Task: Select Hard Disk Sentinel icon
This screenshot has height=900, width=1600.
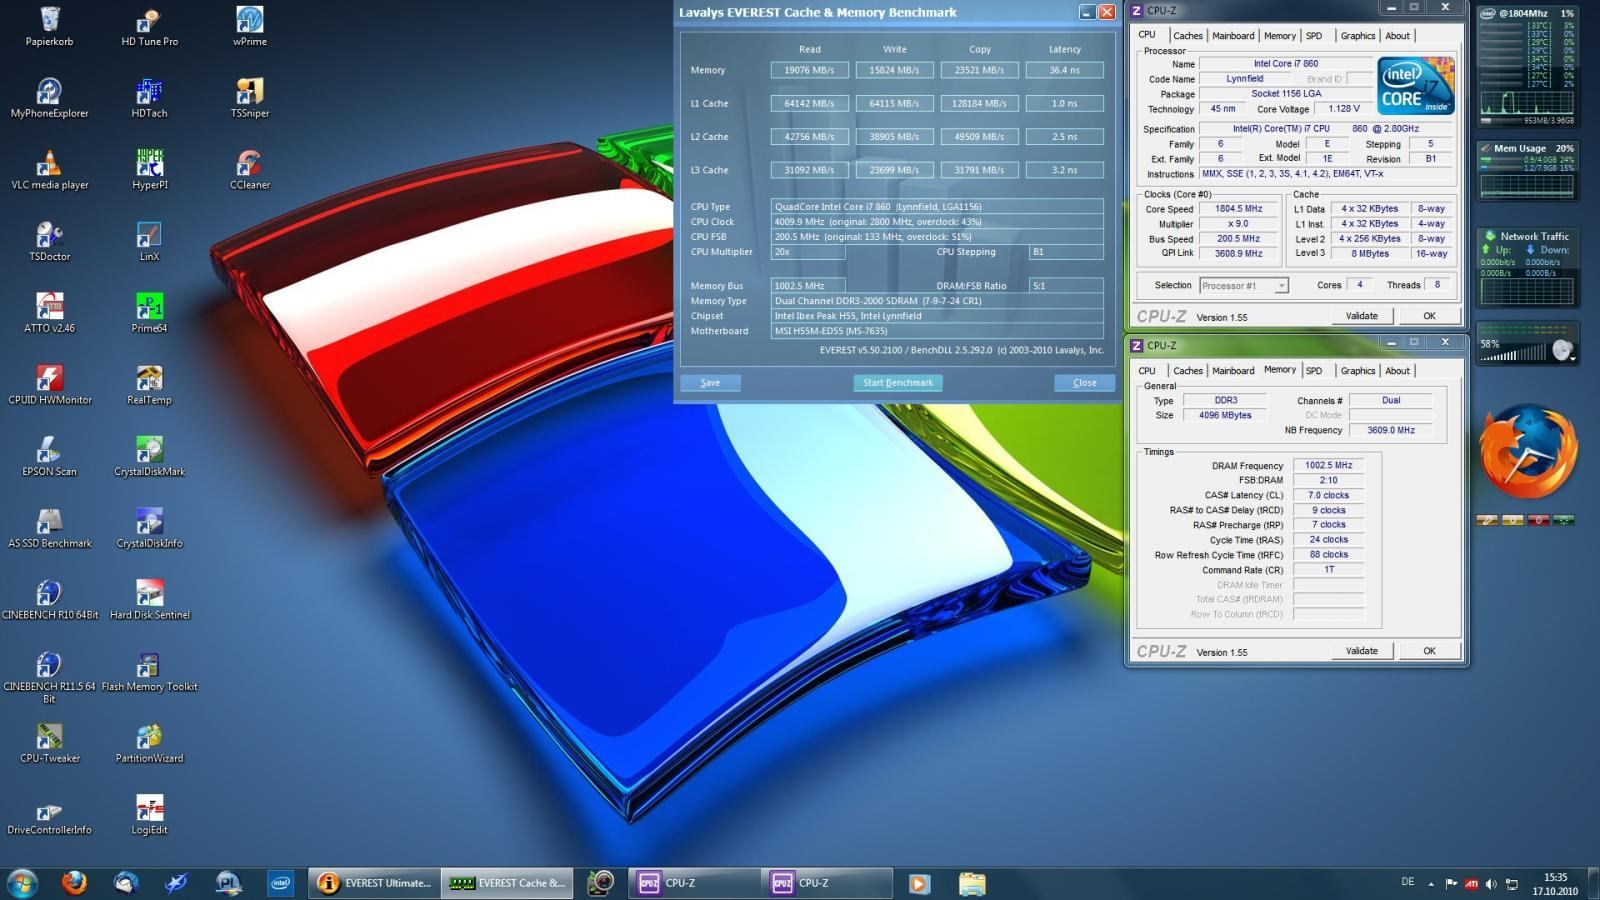Action: pyautogui.click(x=149, y=601)
